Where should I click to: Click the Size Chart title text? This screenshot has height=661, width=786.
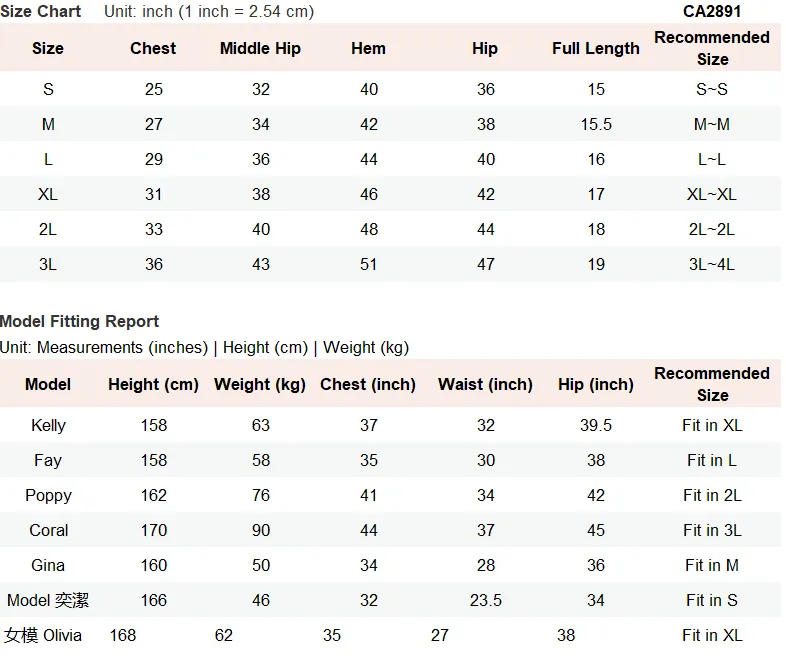41,11
